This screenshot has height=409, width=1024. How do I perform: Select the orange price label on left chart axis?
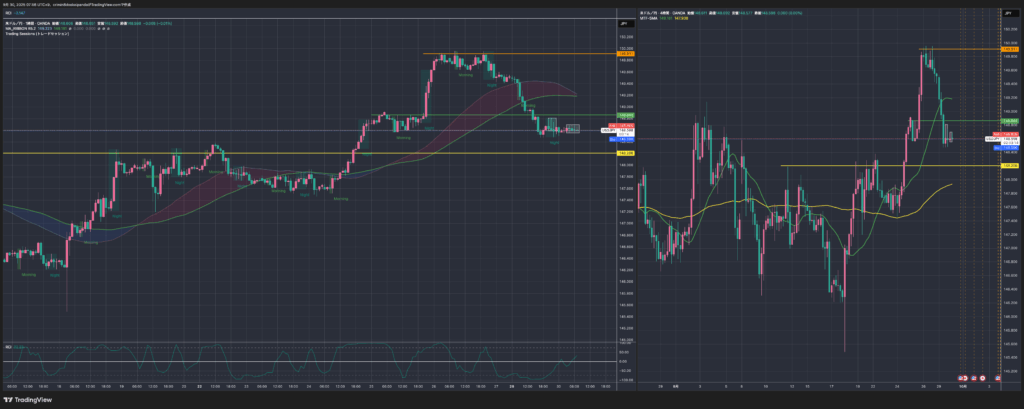pos(621,54)
